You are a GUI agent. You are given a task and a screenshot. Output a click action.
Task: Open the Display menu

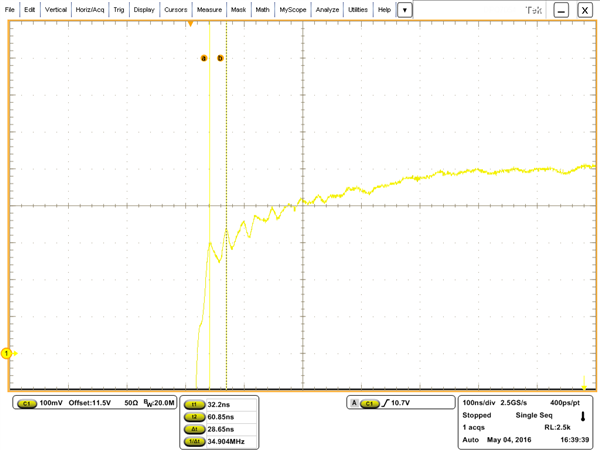144,10
